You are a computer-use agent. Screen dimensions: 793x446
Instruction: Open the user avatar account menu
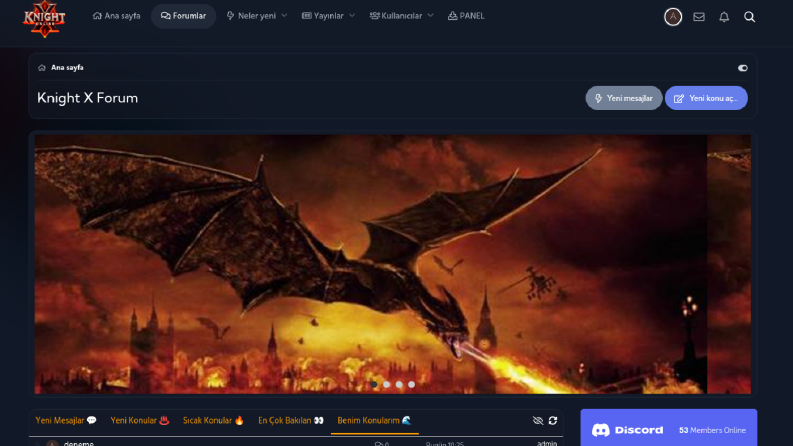coord(673,17)
